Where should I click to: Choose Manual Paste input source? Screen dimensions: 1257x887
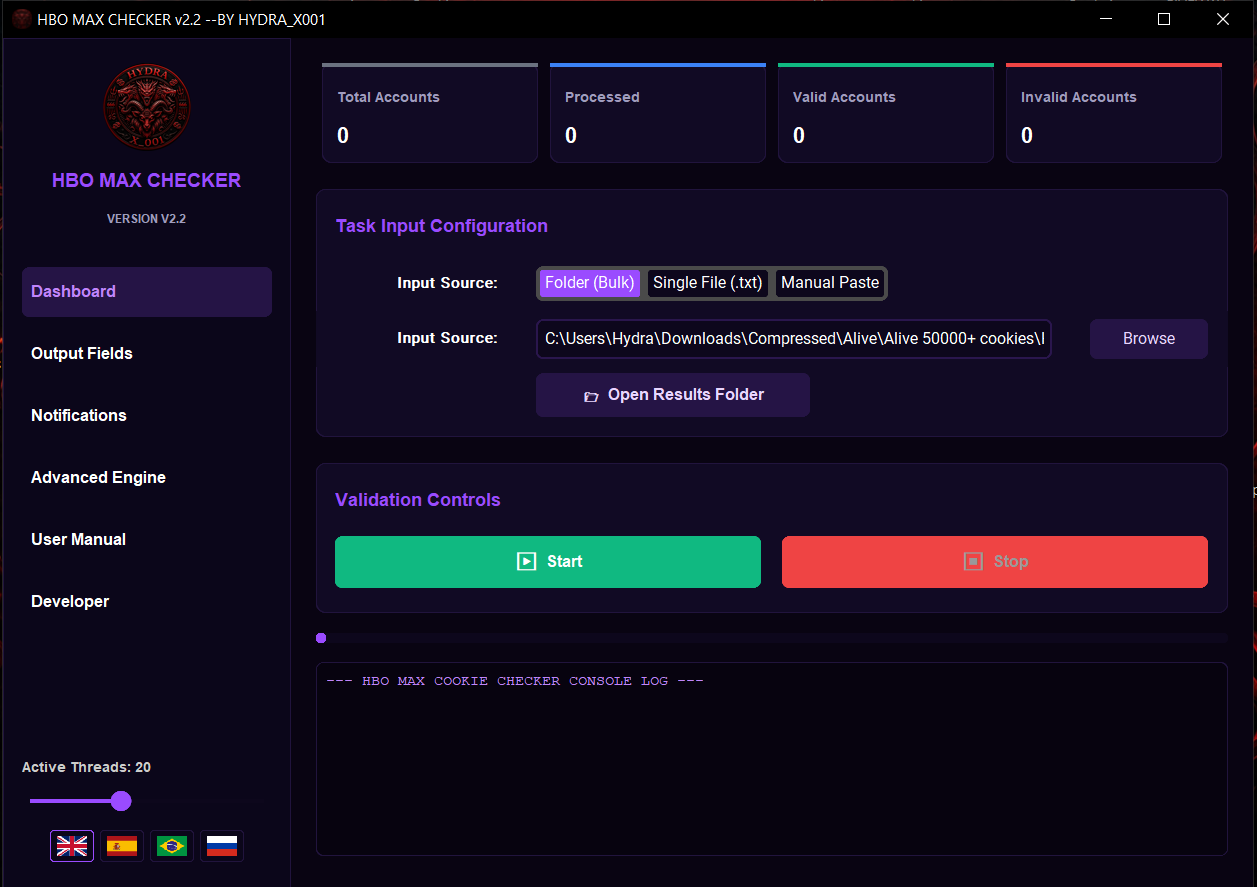click(x=830, y=283)
